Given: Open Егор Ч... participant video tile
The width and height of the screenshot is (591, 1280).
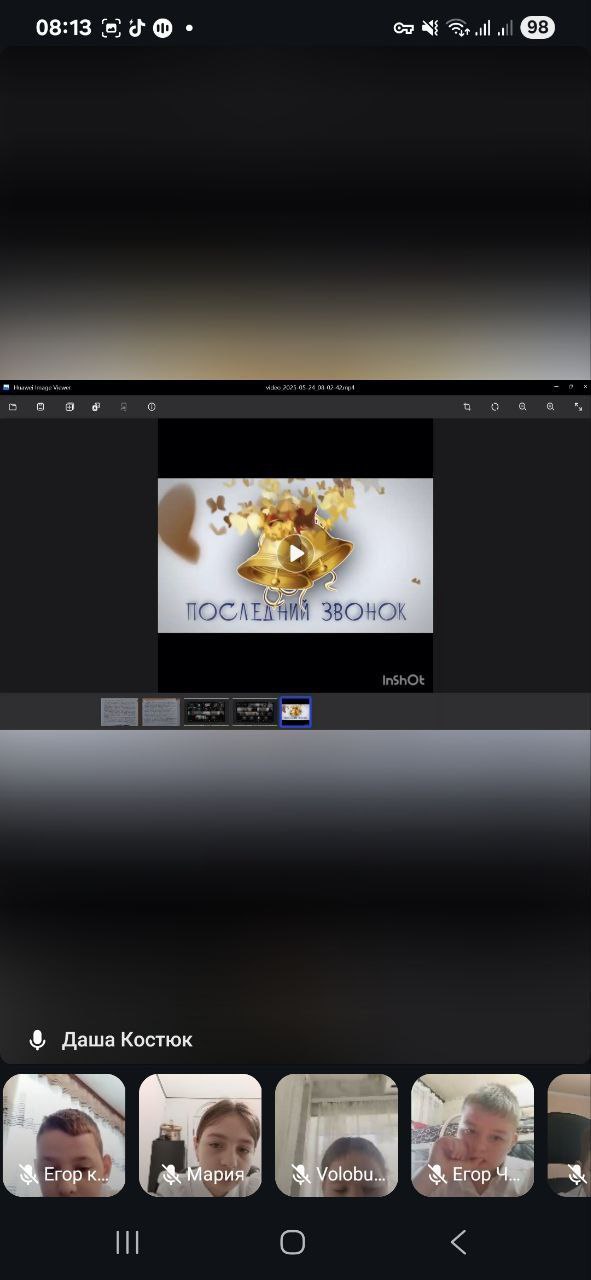Looking at the screenshot, I should (472, 1135).
